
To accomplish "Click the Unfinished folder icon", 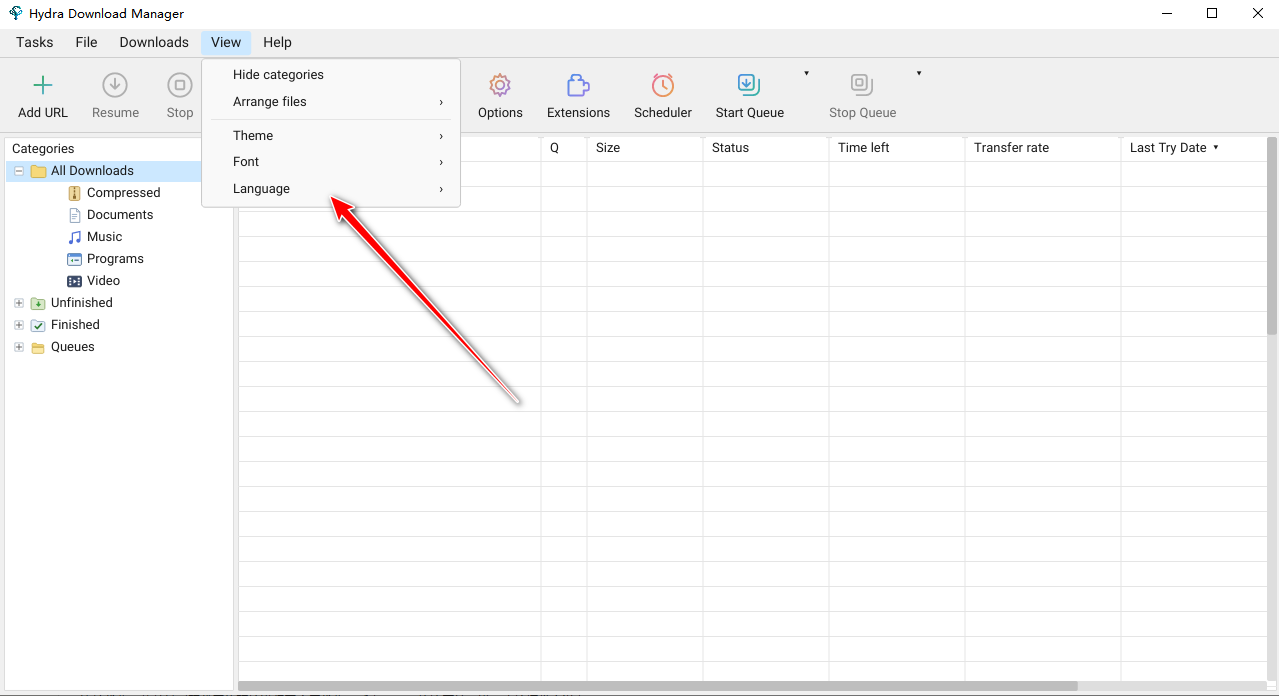I will tap(38, 303).
